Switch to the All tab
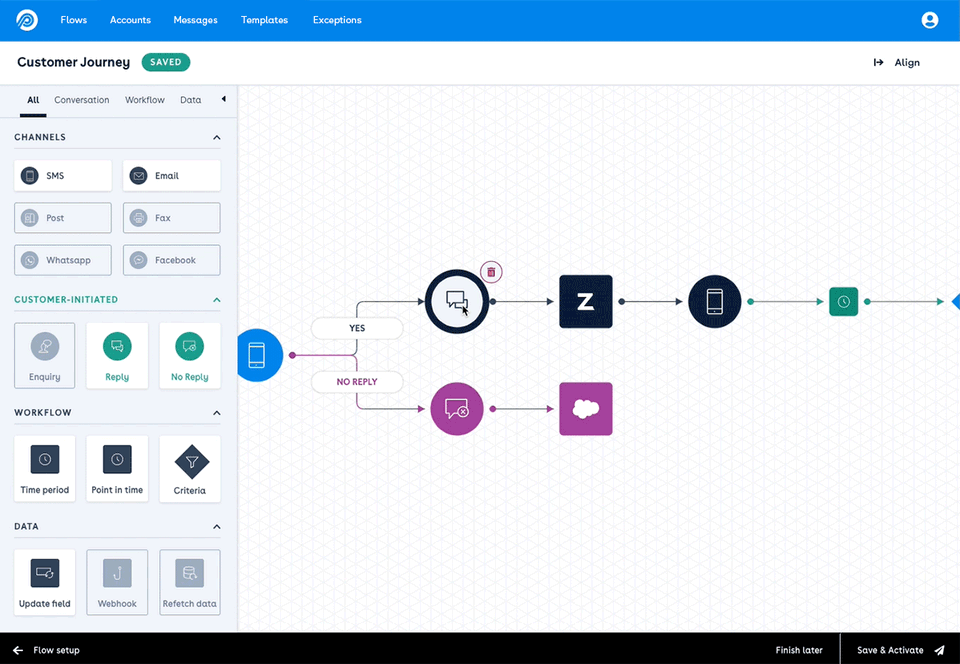 33,100
